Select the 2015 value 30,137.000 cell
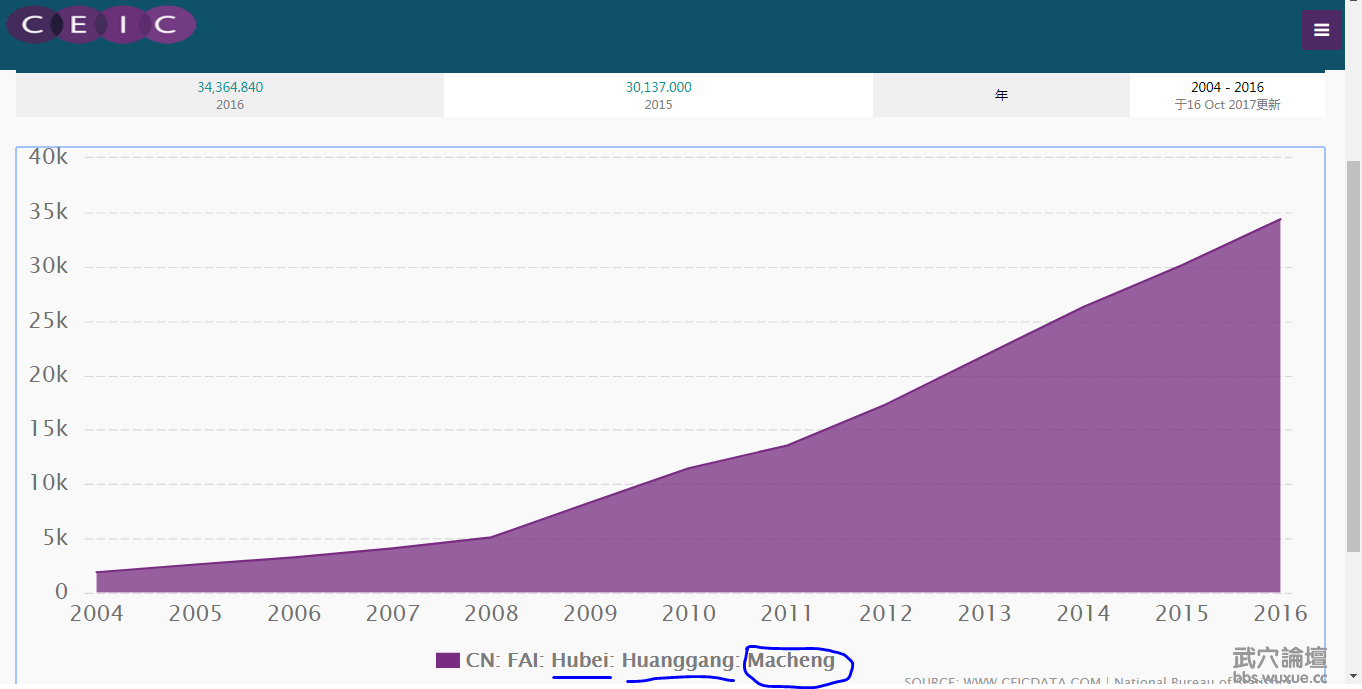The width and height of the screenshot is (1362, 689). [x=658, y=95]
